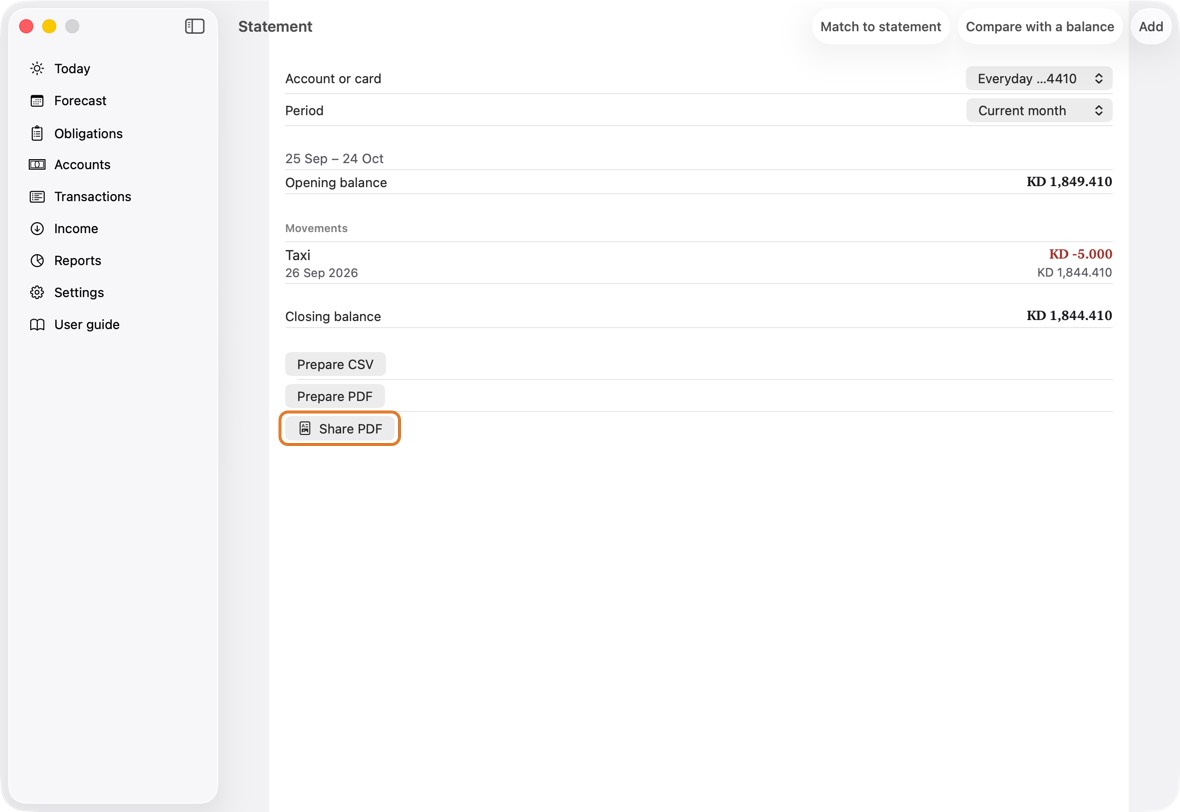Click the list icon beside Transactions
The image size is (1180, 812).
click(37, 196)
